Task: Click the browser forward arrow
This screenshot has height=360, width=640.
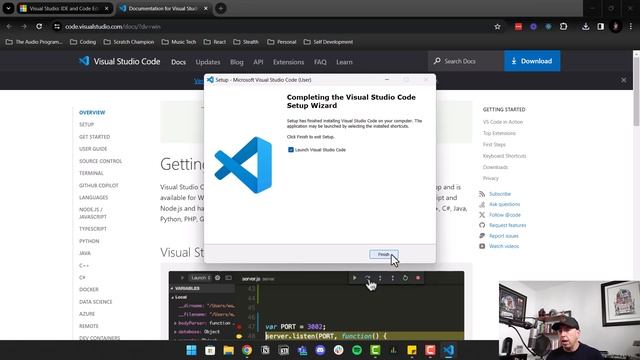Action: click(x=24, y=27)
